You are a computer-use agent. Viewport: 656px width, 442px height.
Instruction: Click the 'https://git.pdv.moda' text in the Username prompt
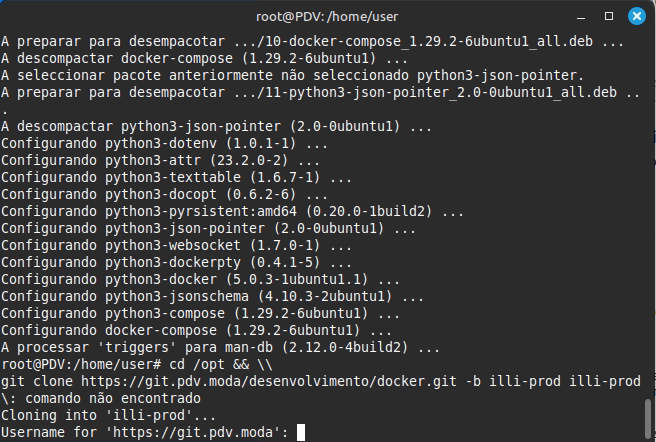(x=193, y=432)
